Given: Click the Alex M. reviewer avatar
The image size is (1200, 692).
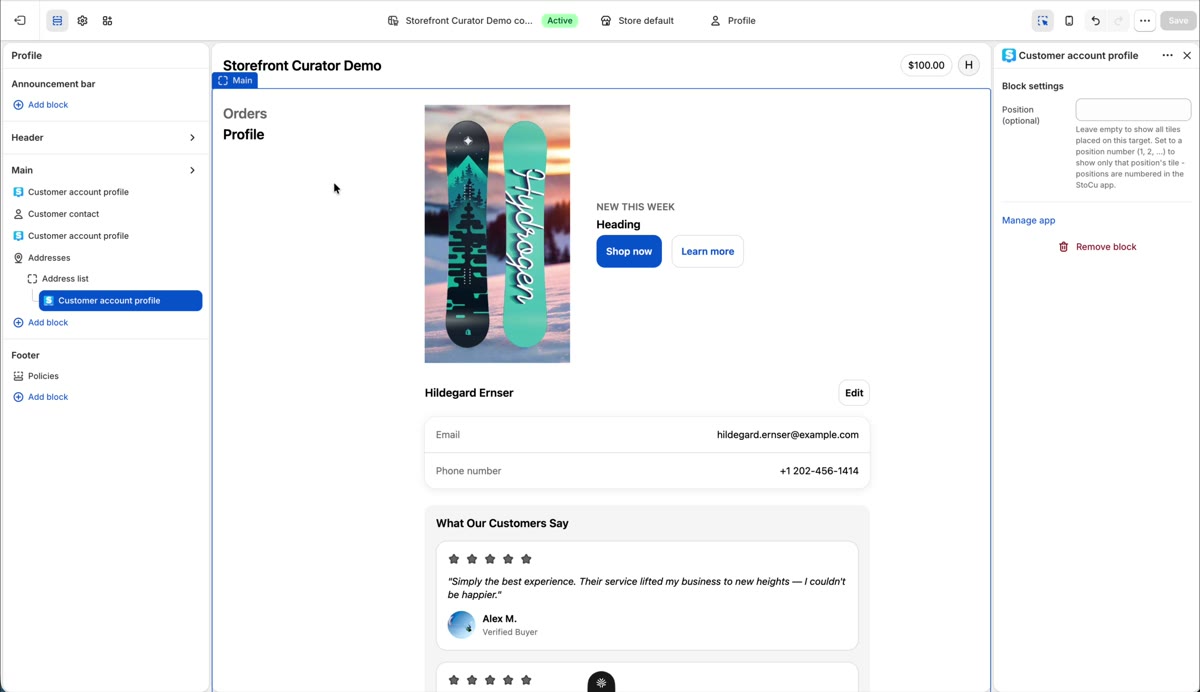Looking at the screenshot, I should [461, 625].
